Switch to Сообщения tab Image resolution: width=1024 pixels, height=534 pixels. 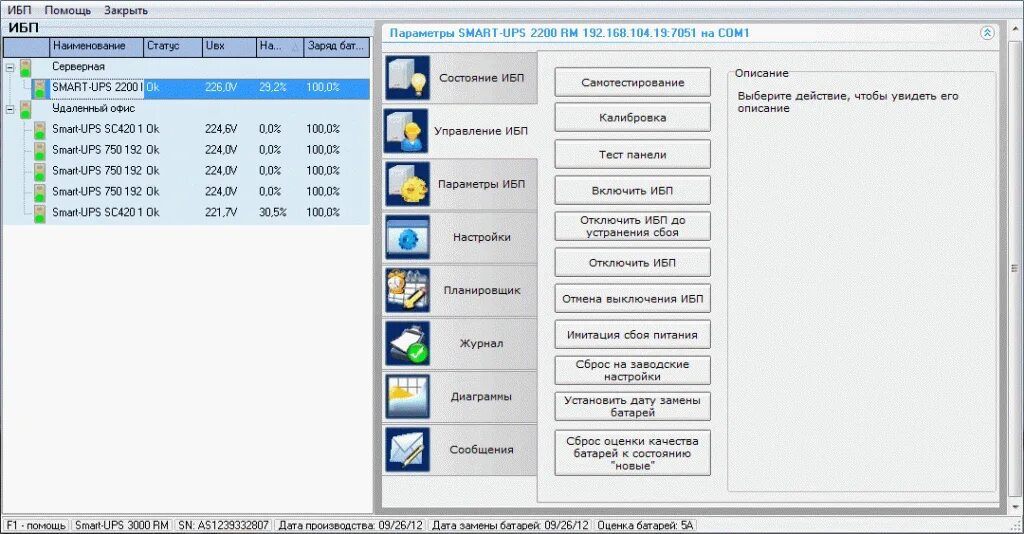click(460, 450)
